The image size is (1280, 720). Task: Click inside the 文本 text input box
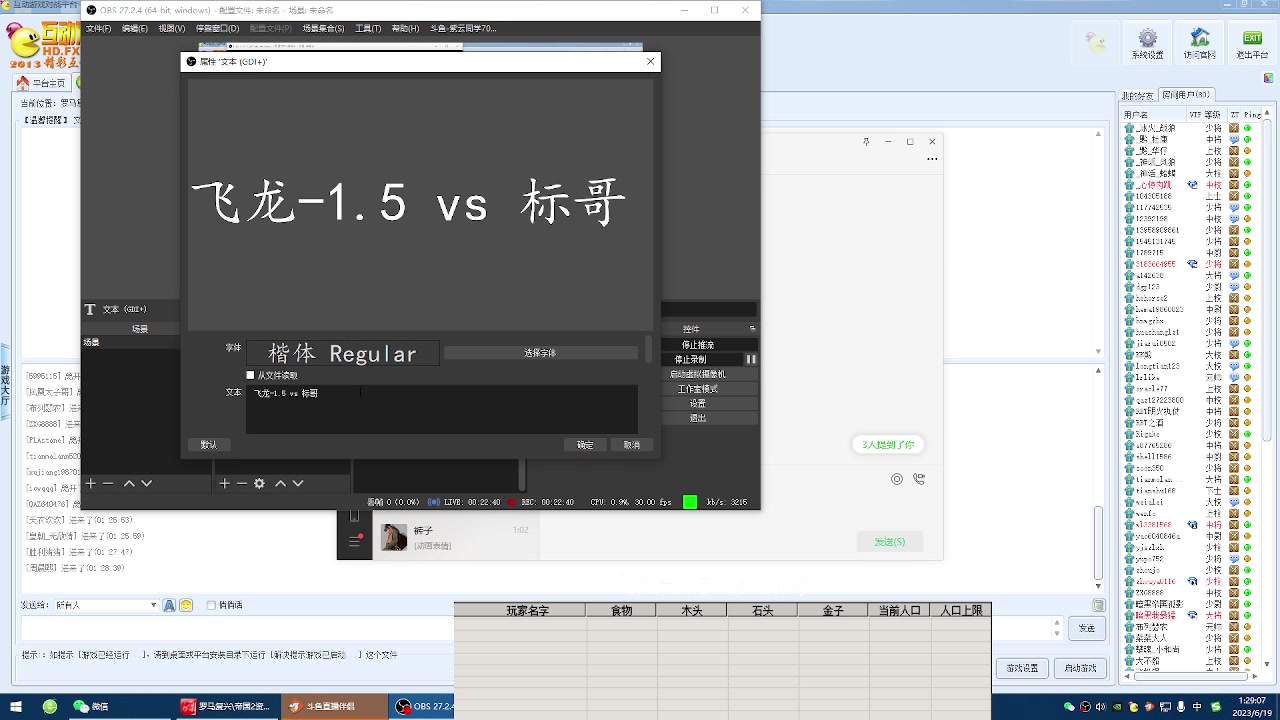tap(441, 409)
